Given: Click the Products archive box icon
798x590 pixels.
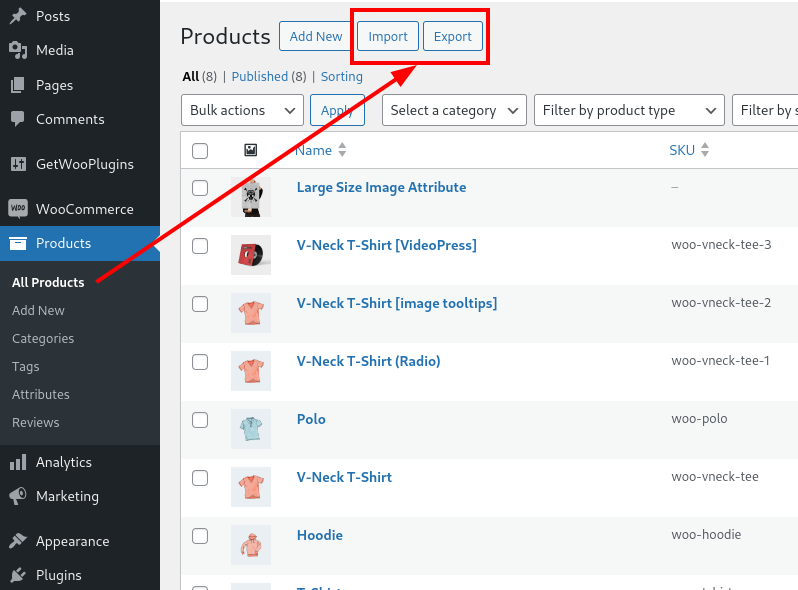Looking at the screenshot, I should (18, 243).
